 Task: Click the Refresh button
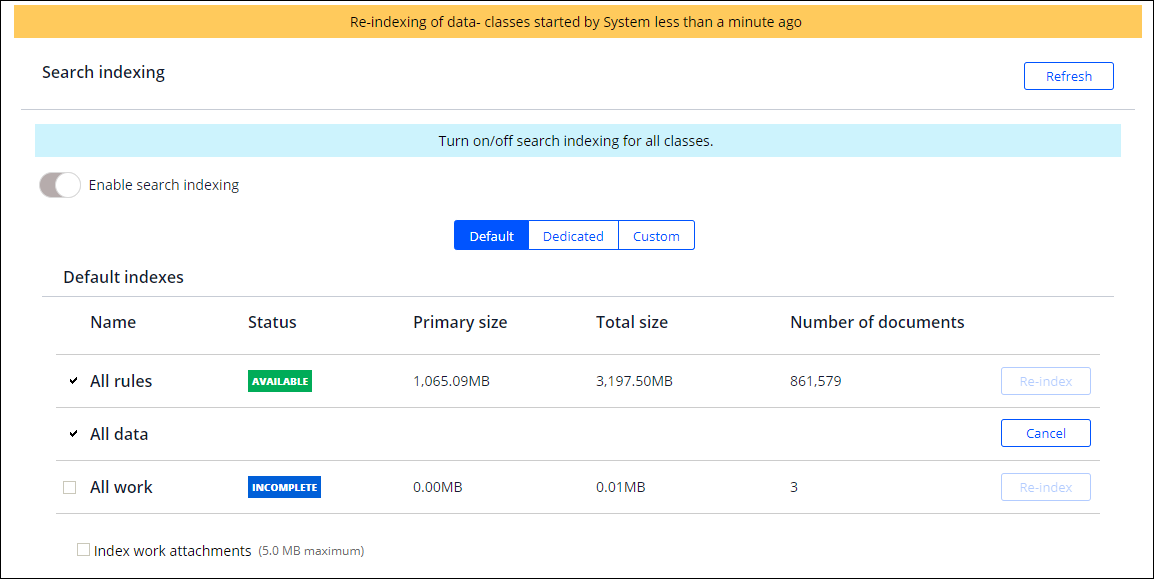pyautogui.click(x=1068, y=76)
